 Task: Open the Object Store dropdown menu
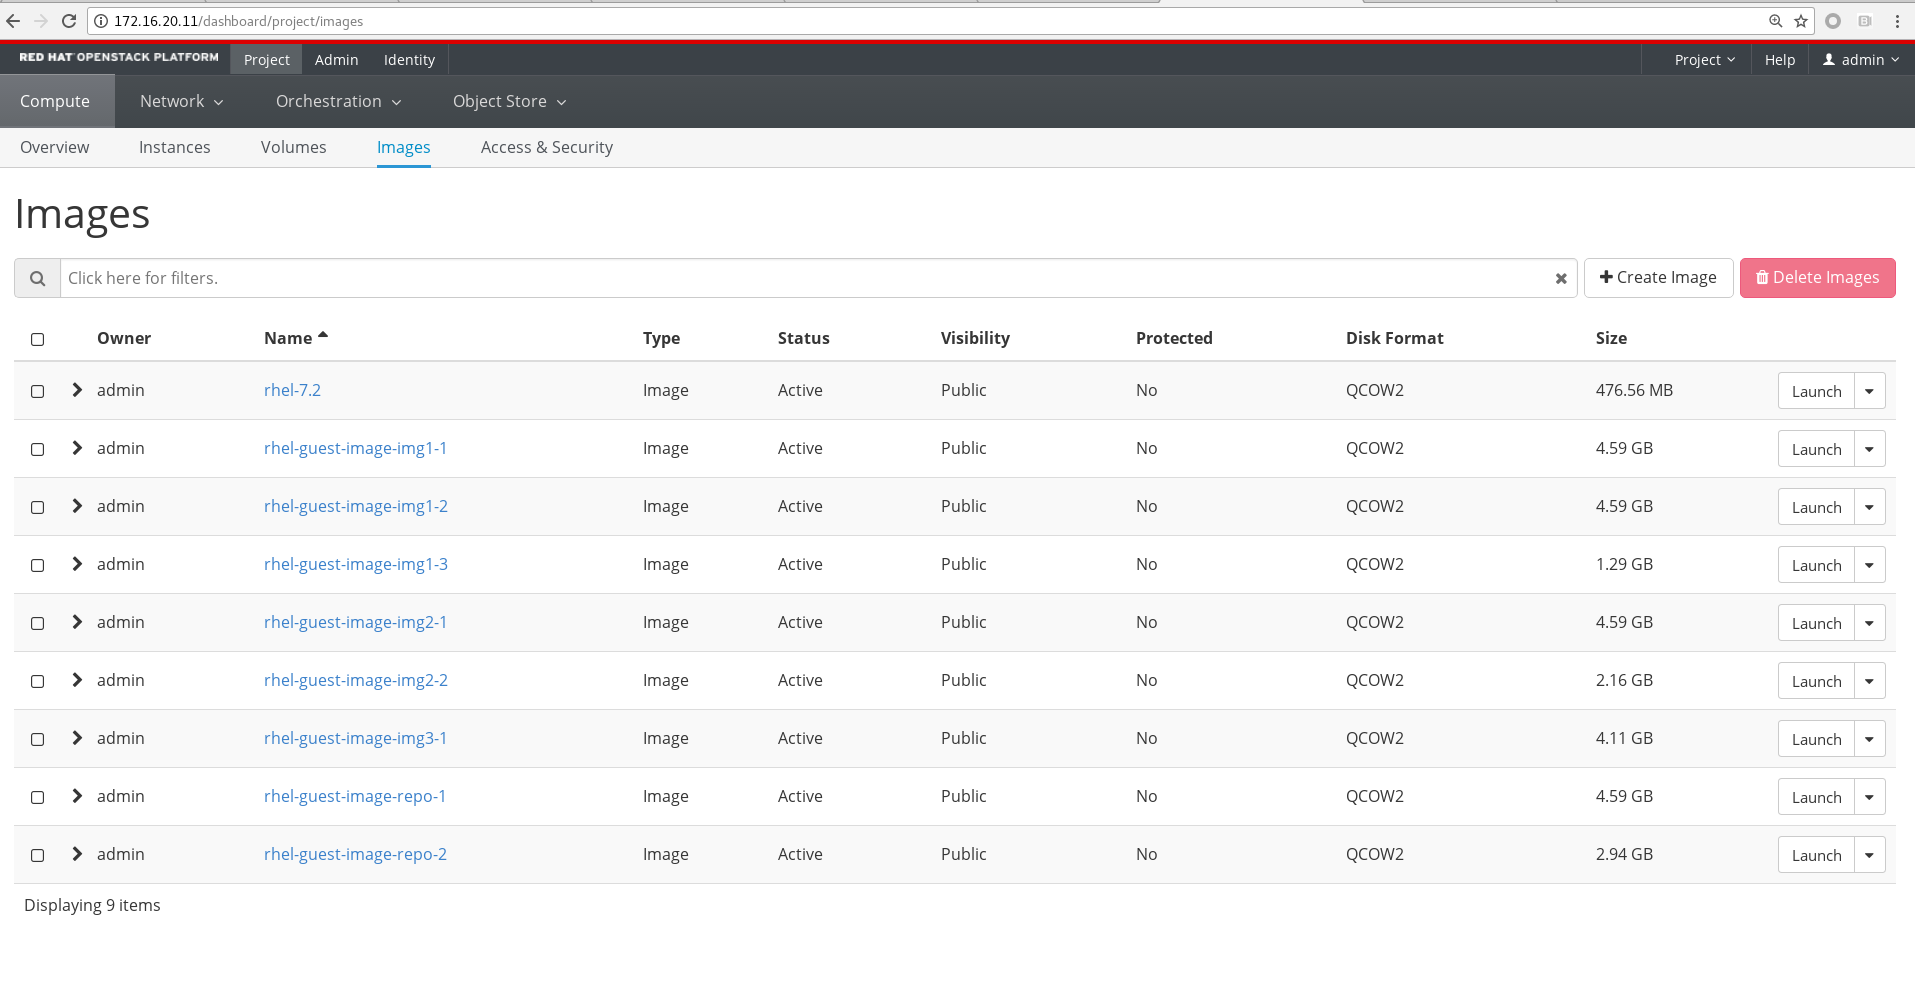tap(509, 101)
